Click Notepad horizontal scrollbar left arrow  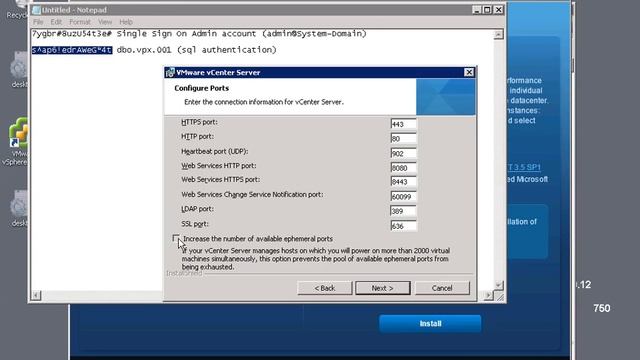[36, 295]
